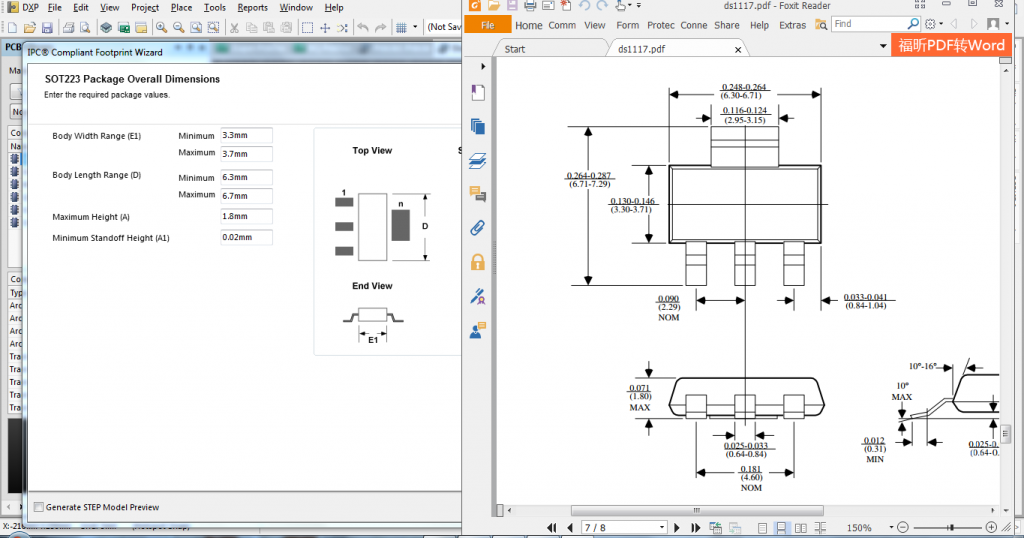This screenshot has width=1024, height=538.
Task: Open the Security padlock panel
Action: pyautogui.click(x=478, y=262)
